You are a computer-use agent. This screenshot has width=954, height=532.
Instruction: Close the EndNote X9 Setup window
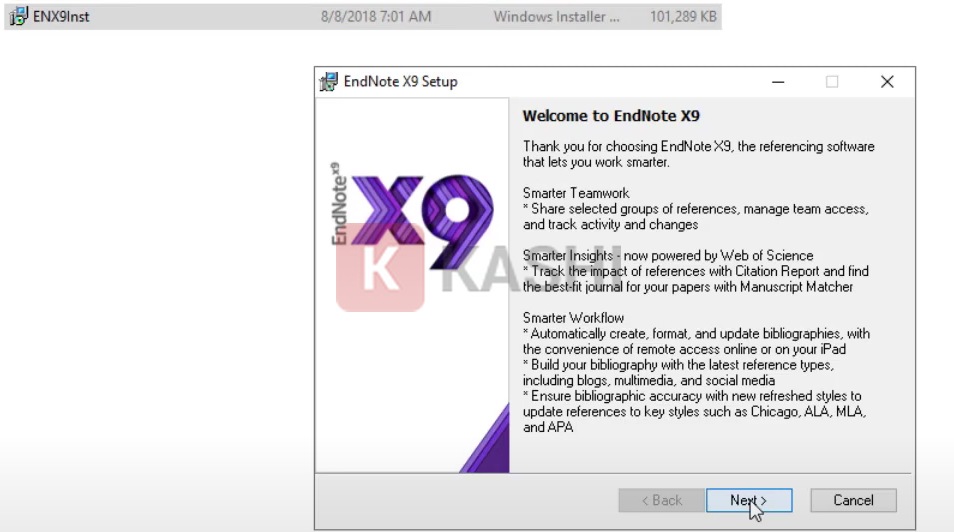[887, 82]
